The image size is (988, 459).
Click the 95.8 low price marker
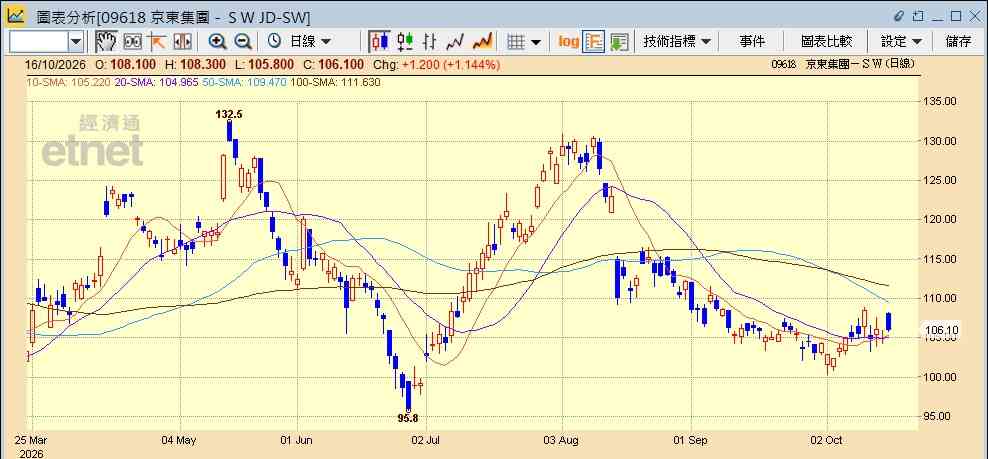click(408, 417)
